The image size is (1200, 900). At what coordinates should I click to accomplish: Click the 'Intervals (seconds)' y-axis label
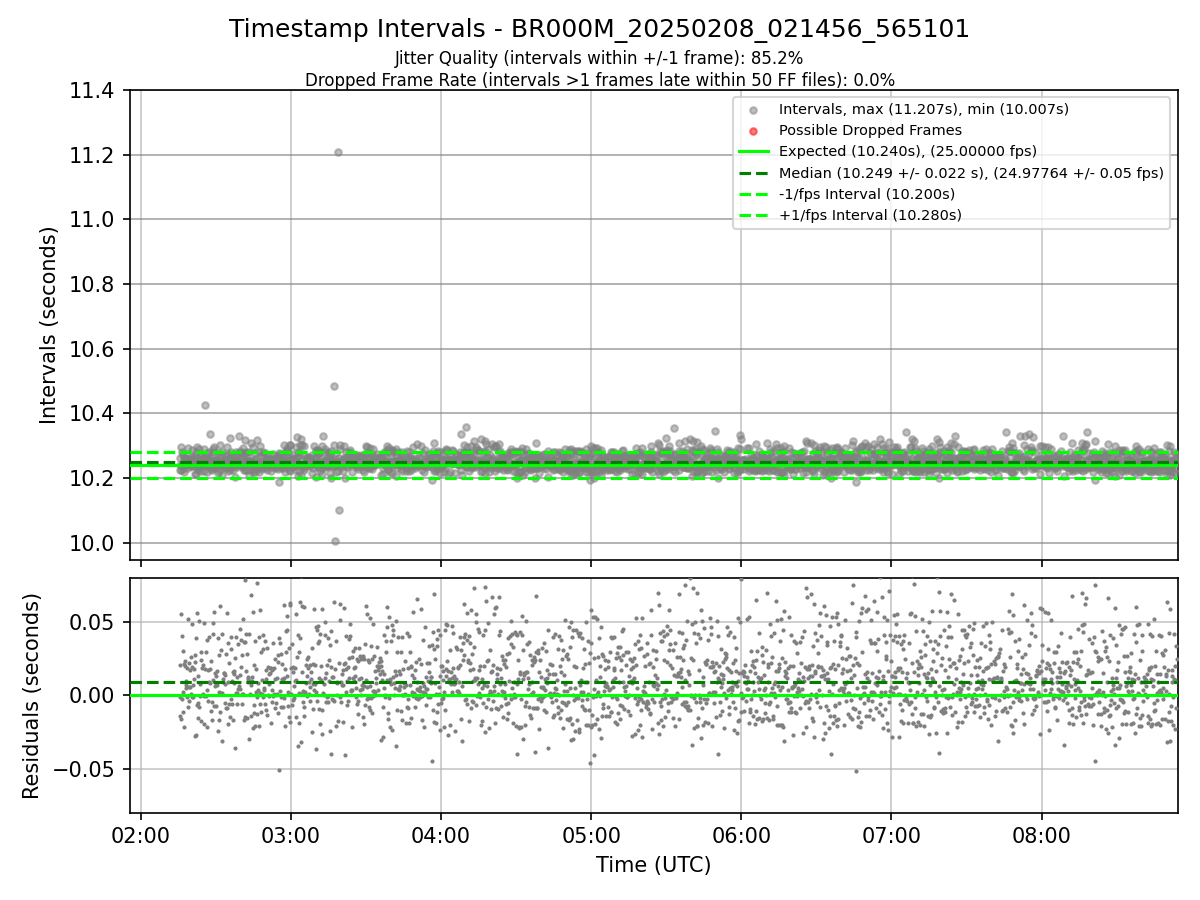[x=49, y=325]
